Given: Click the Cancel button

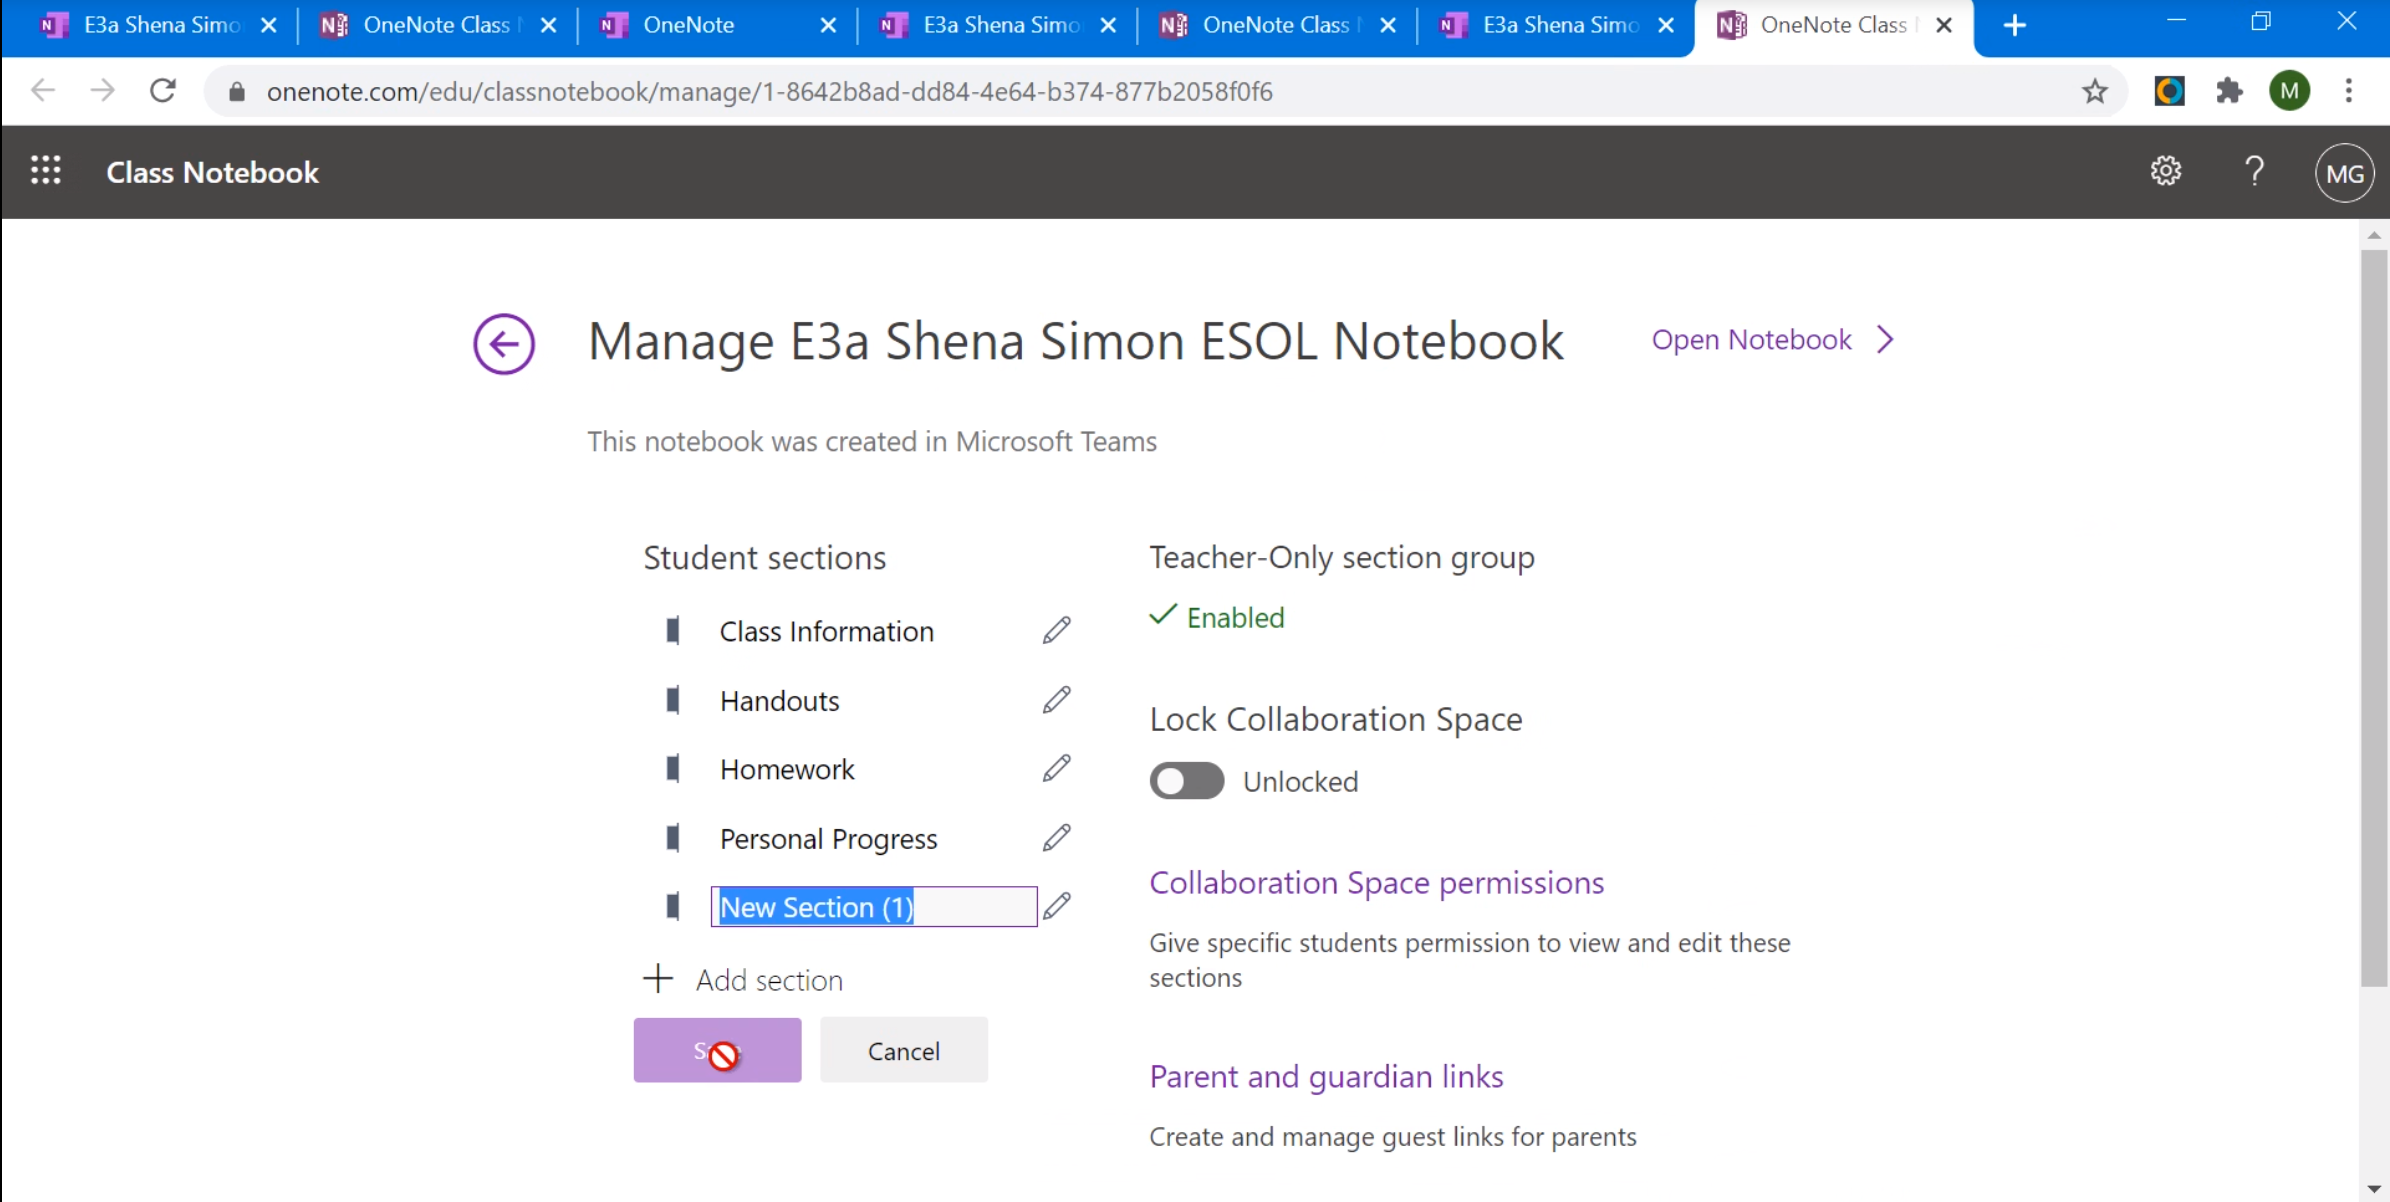Looking at the screenshot, I should tap(903, 1050).
